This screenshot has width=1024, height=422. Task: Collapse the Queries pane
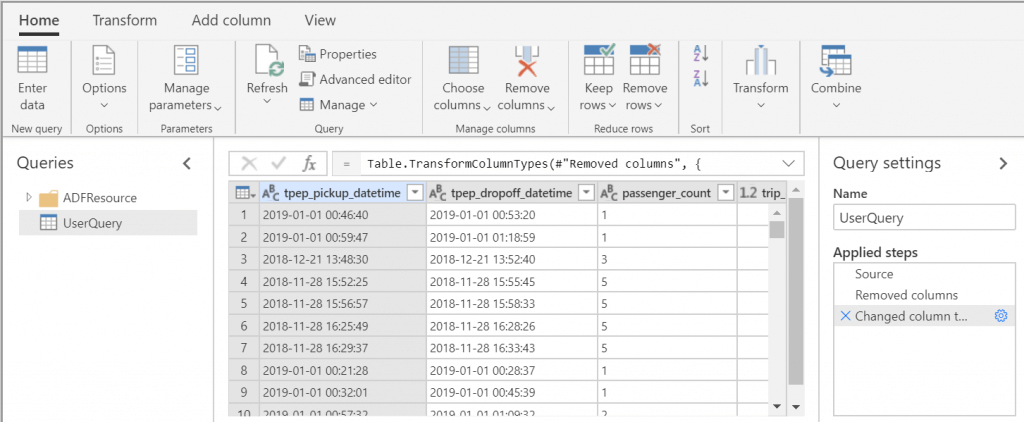[x=187, y=163]
